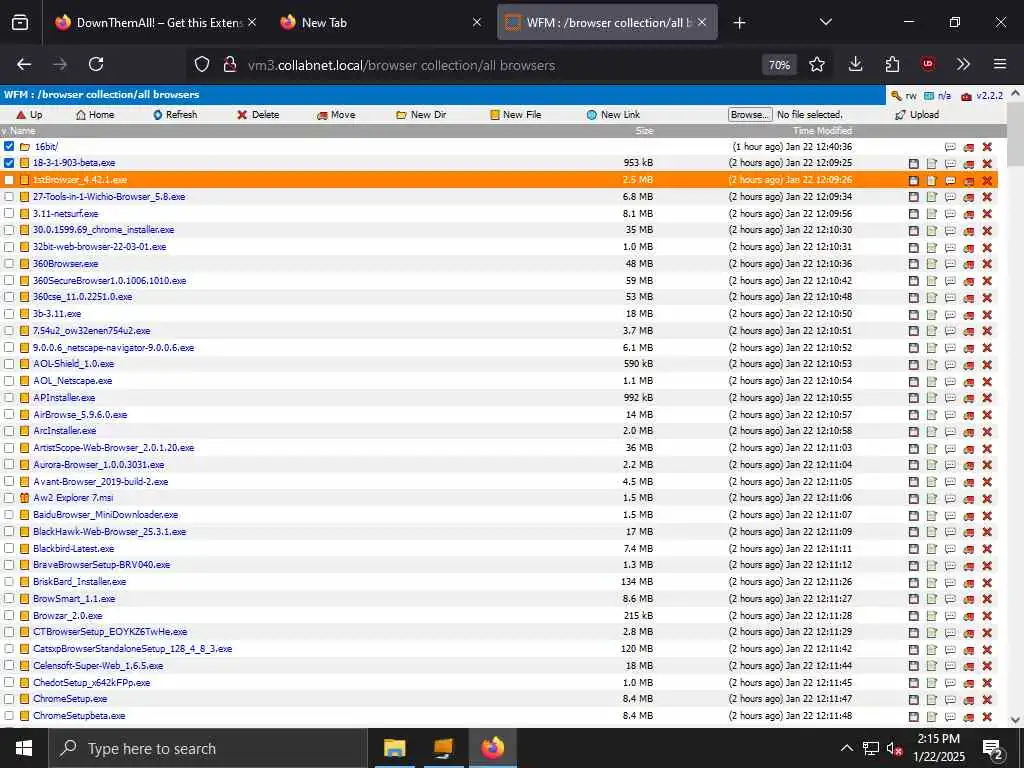Reload the page with the refresh arrow
This screenshot has width=1024, height=768.
[x=96, y=64]
